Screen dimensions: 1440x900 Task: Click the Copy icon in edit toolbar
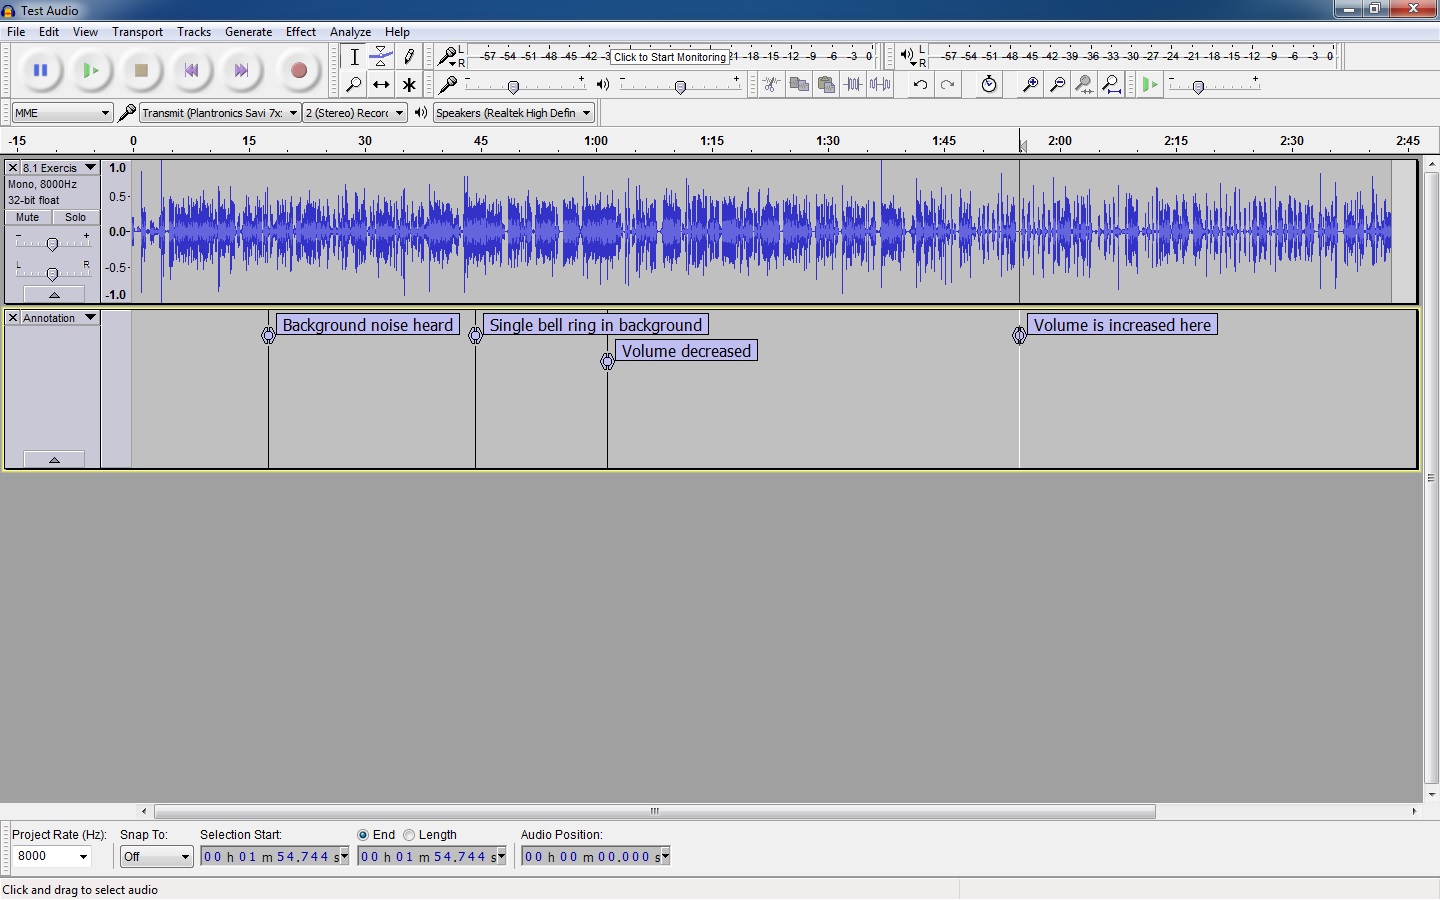pyautogui.click(x=798, y=85)
